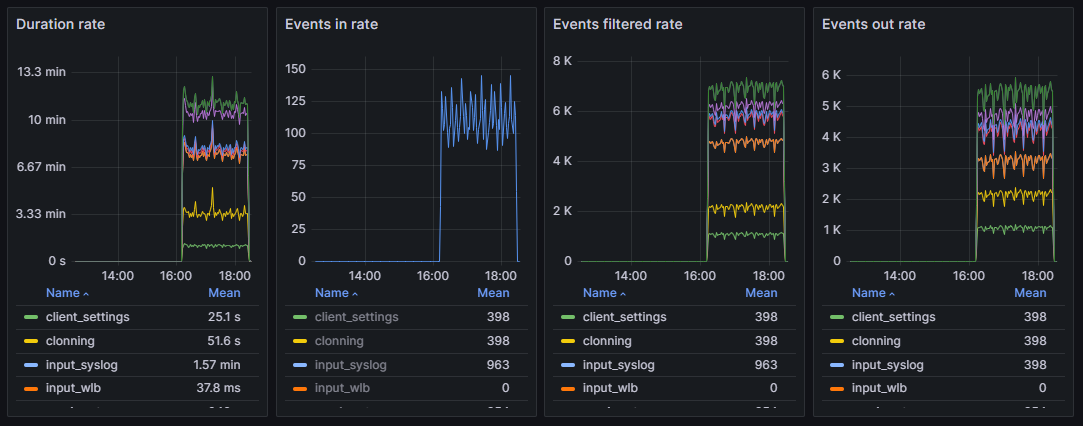Toggle clonning series in Events in rate legend
This screenshot has width=1083, height=426.
pos(339,341)
